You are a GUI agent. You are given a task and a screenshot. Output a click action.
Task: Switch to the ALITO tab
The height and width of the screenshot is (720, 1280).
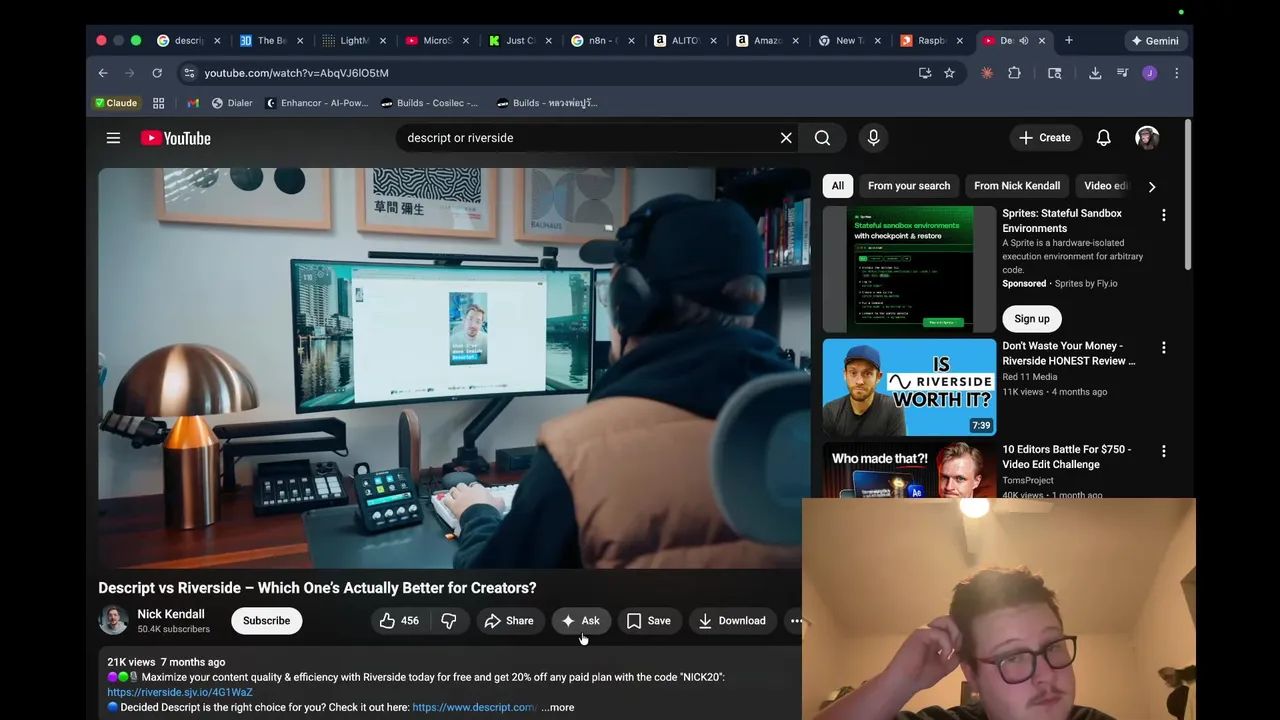(685, 41)
